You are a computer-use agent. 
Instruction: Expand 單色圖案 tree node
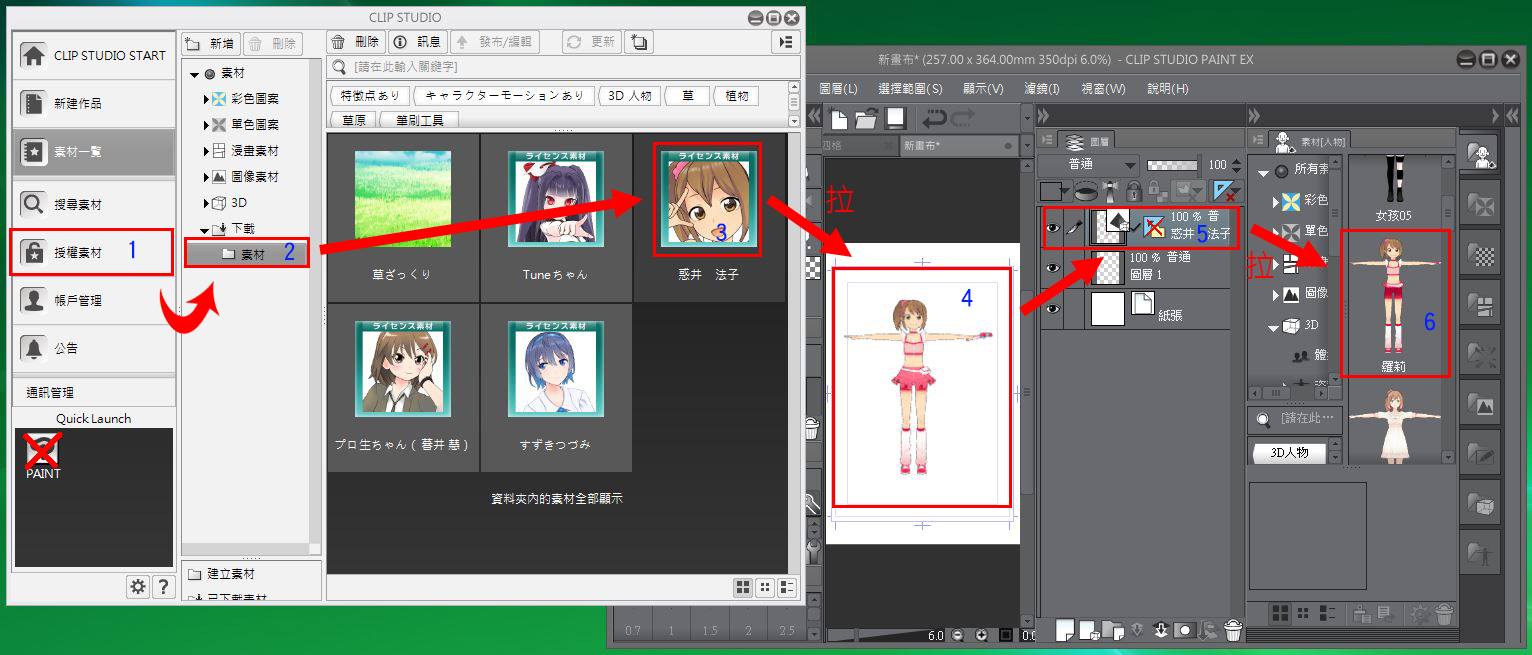pos(206,125)
